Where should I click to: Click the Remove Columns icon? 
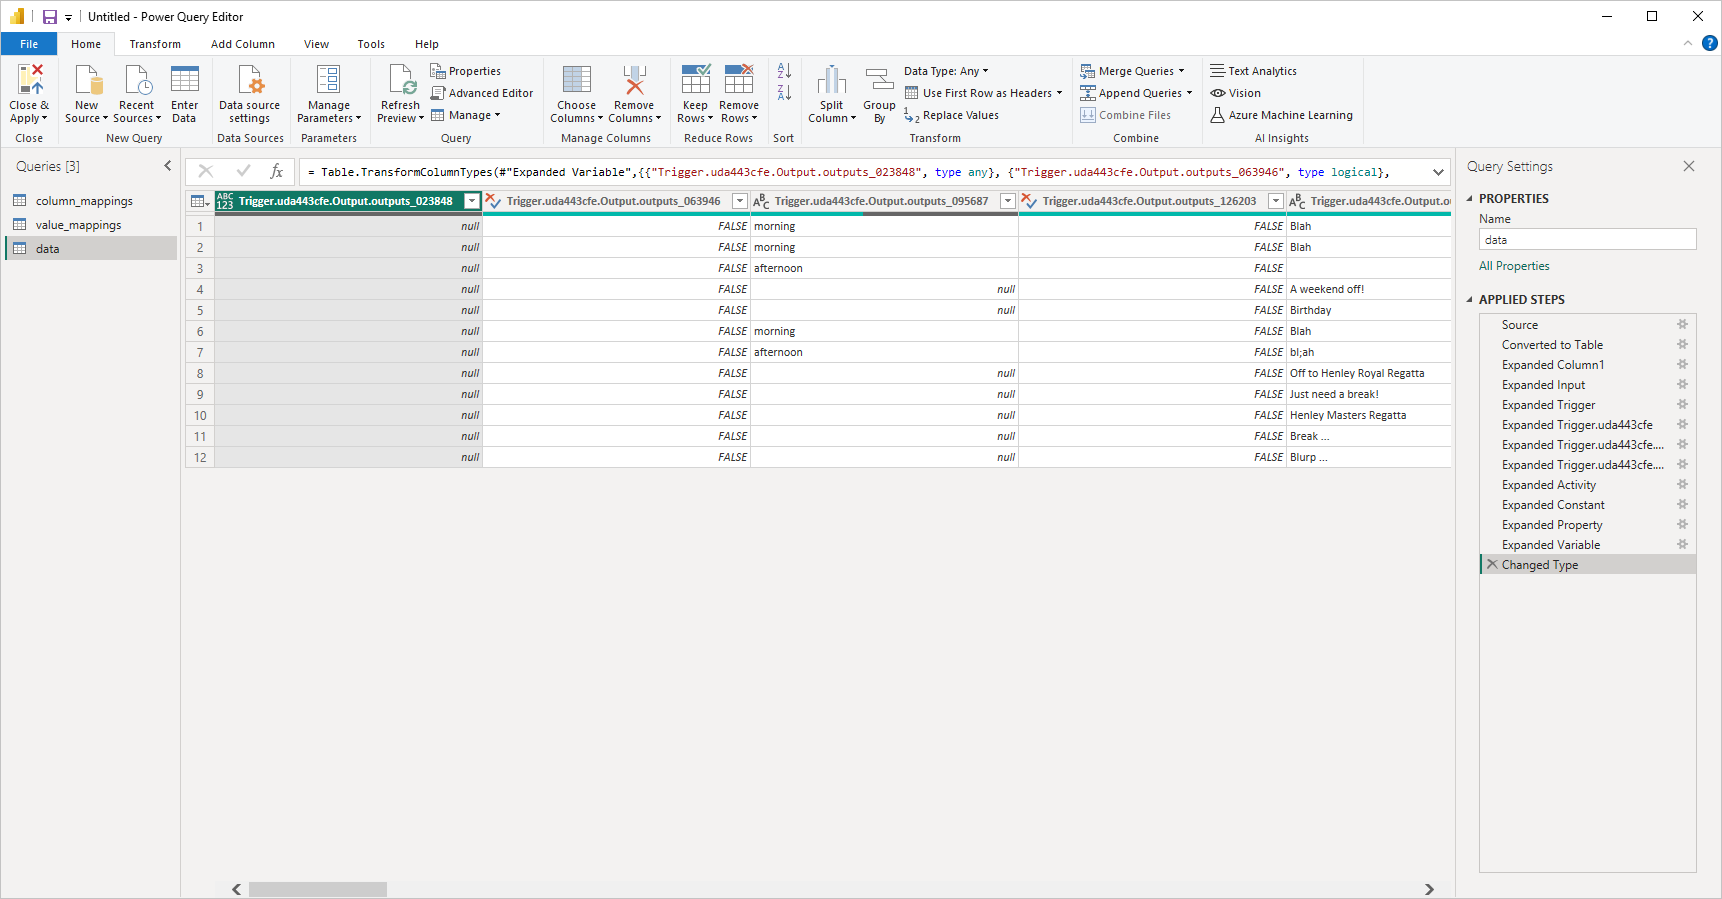[634, 80]
